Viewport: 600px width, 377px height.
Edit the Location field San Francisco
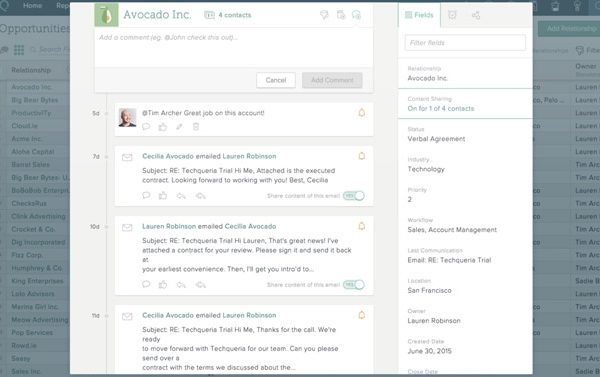(429, 290)
